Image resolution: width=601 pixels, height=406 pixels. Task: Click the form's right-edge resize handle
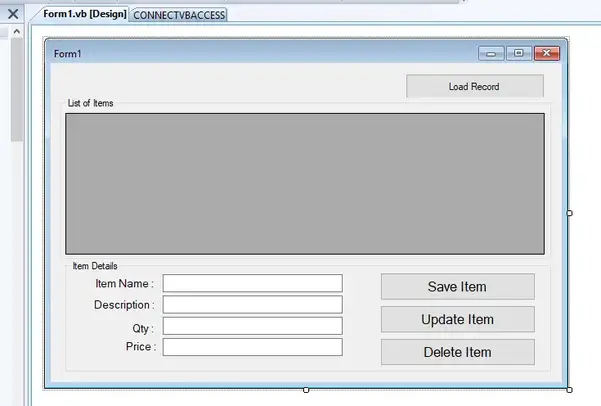tap(570, 213)
